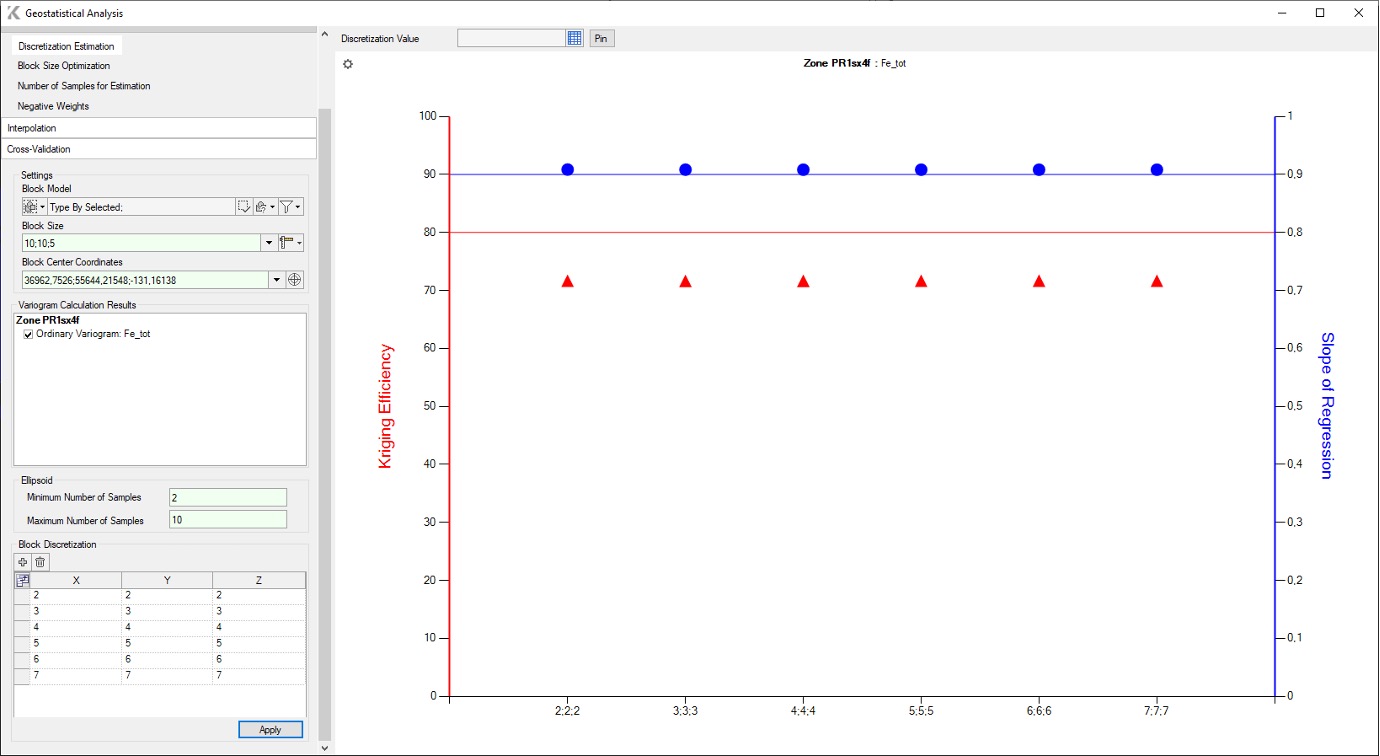The height and width of the screenshot is (756, 1380).
Task: Open the Block Size dropdown
Action: coord(269,242)
